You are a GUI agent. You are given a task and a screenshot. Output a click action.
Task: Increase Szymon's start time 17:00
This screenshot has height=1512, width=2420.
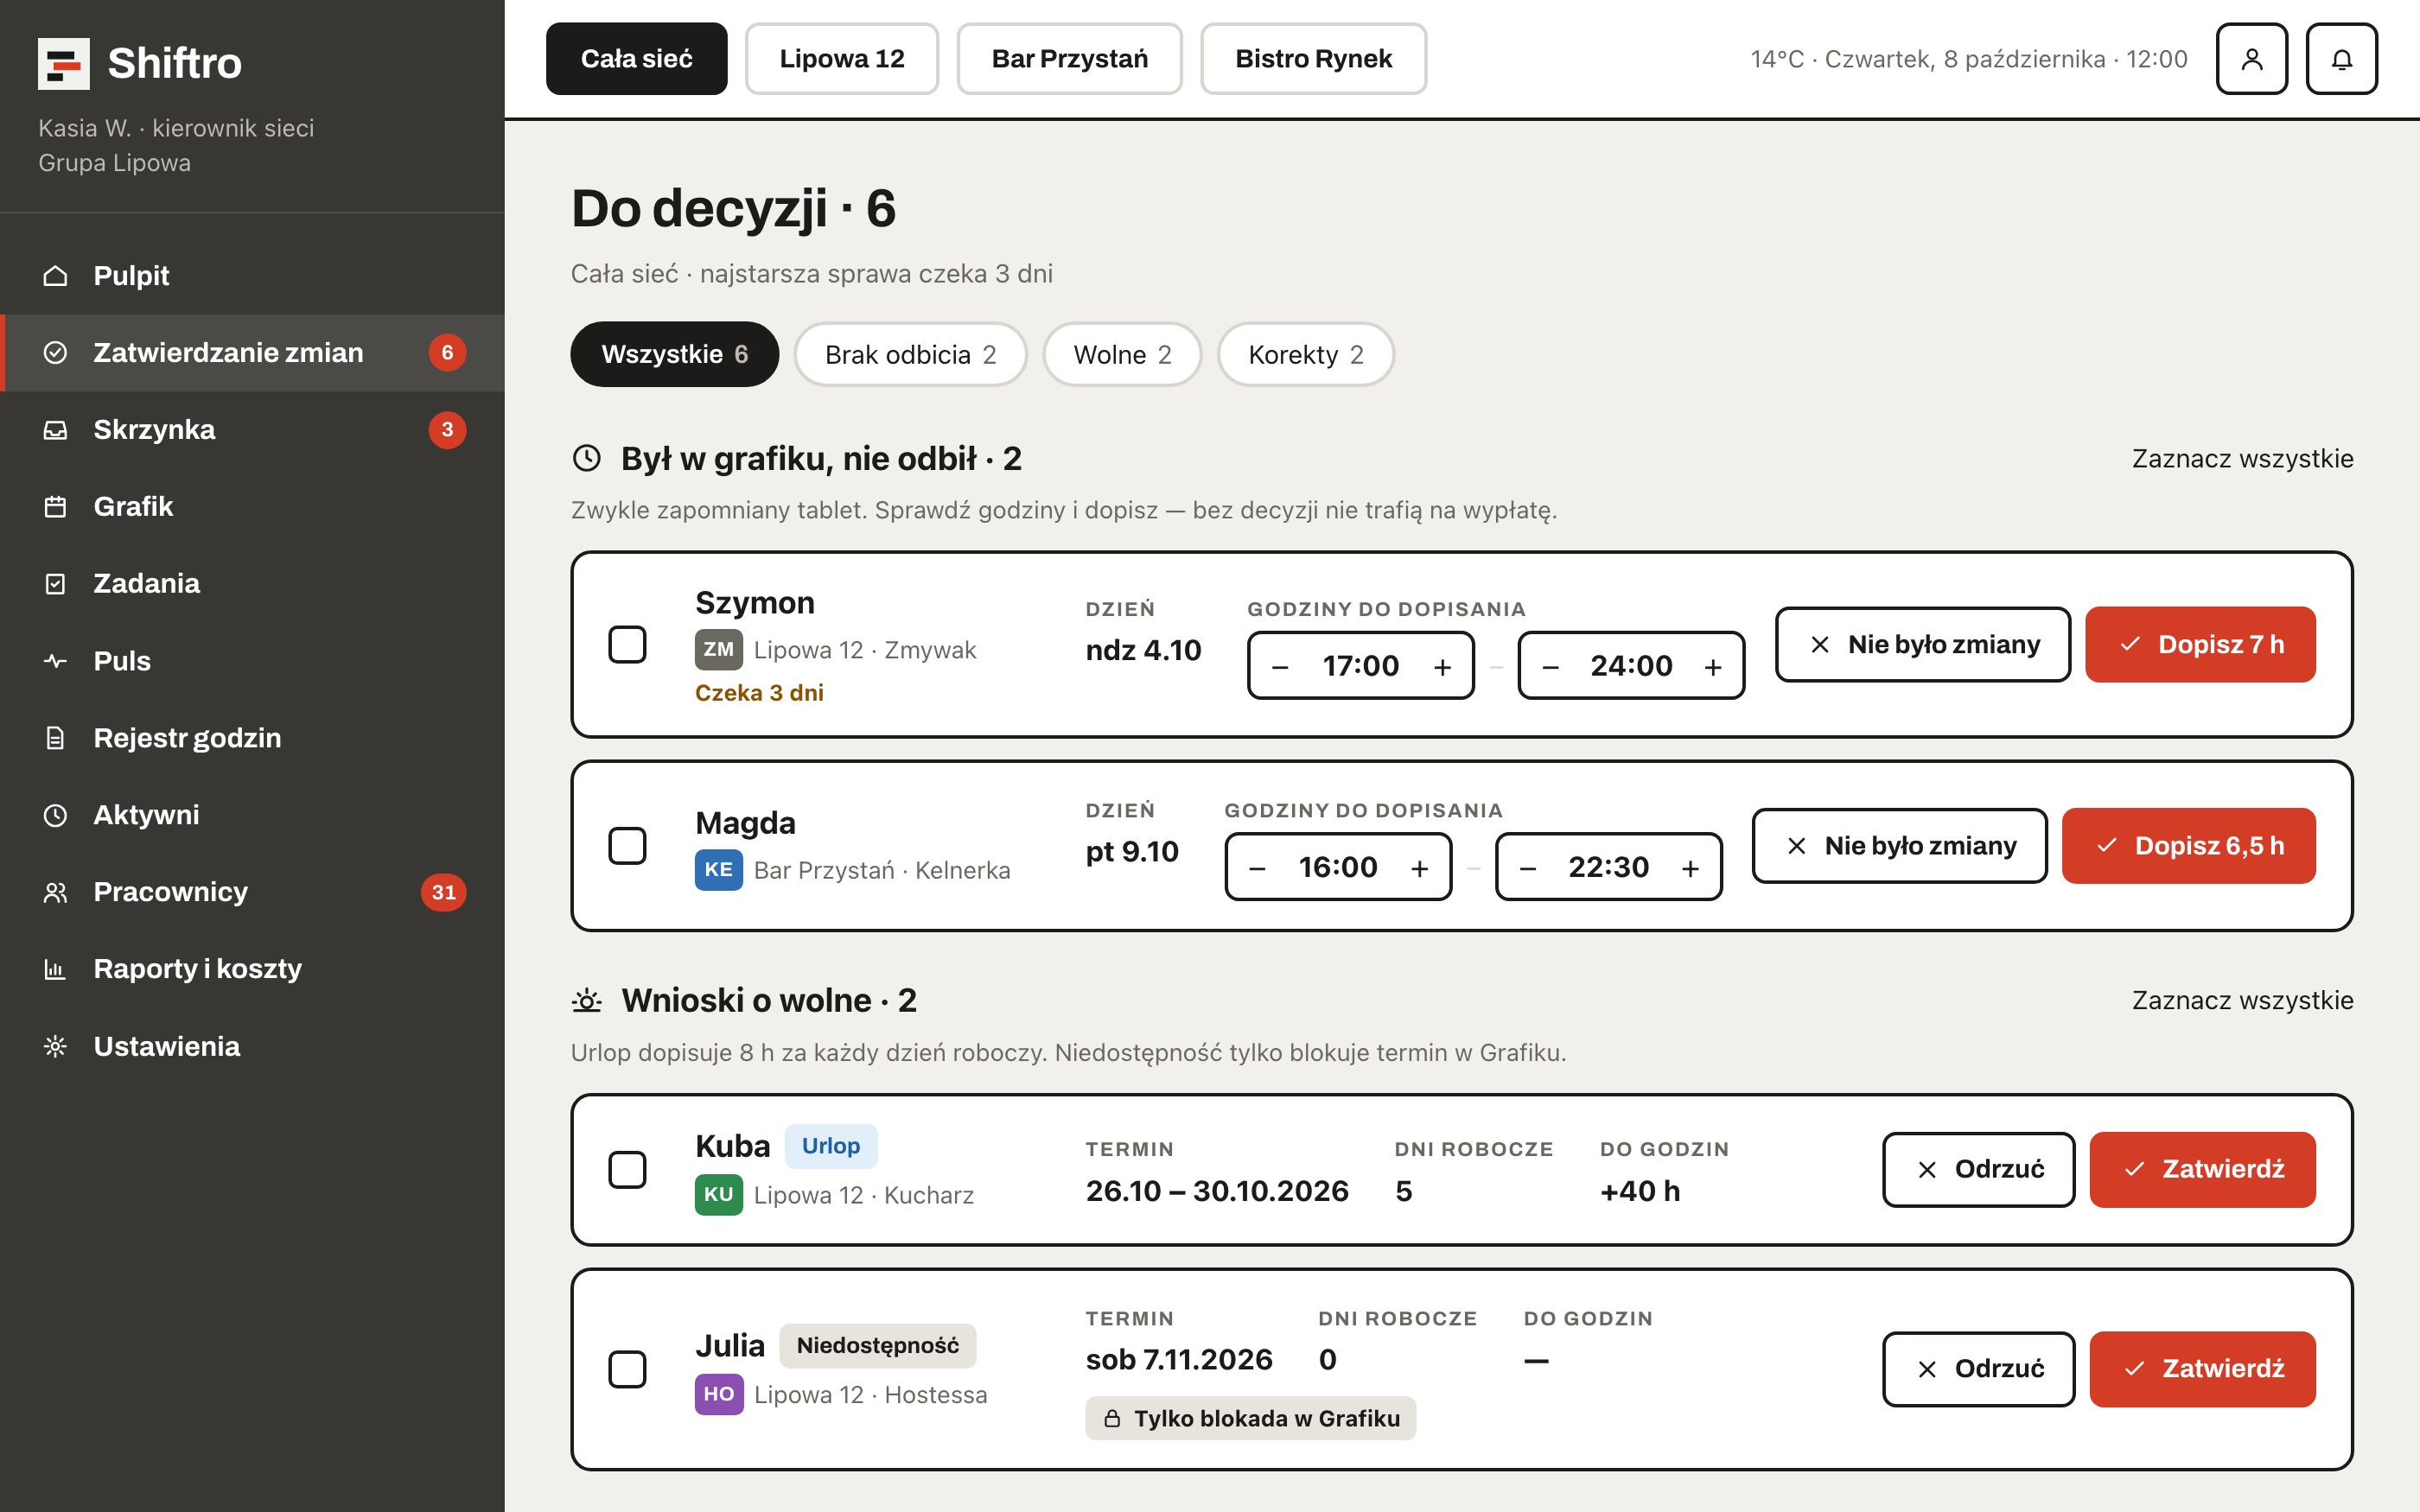pyautogui.click(x=1442, y=666)
